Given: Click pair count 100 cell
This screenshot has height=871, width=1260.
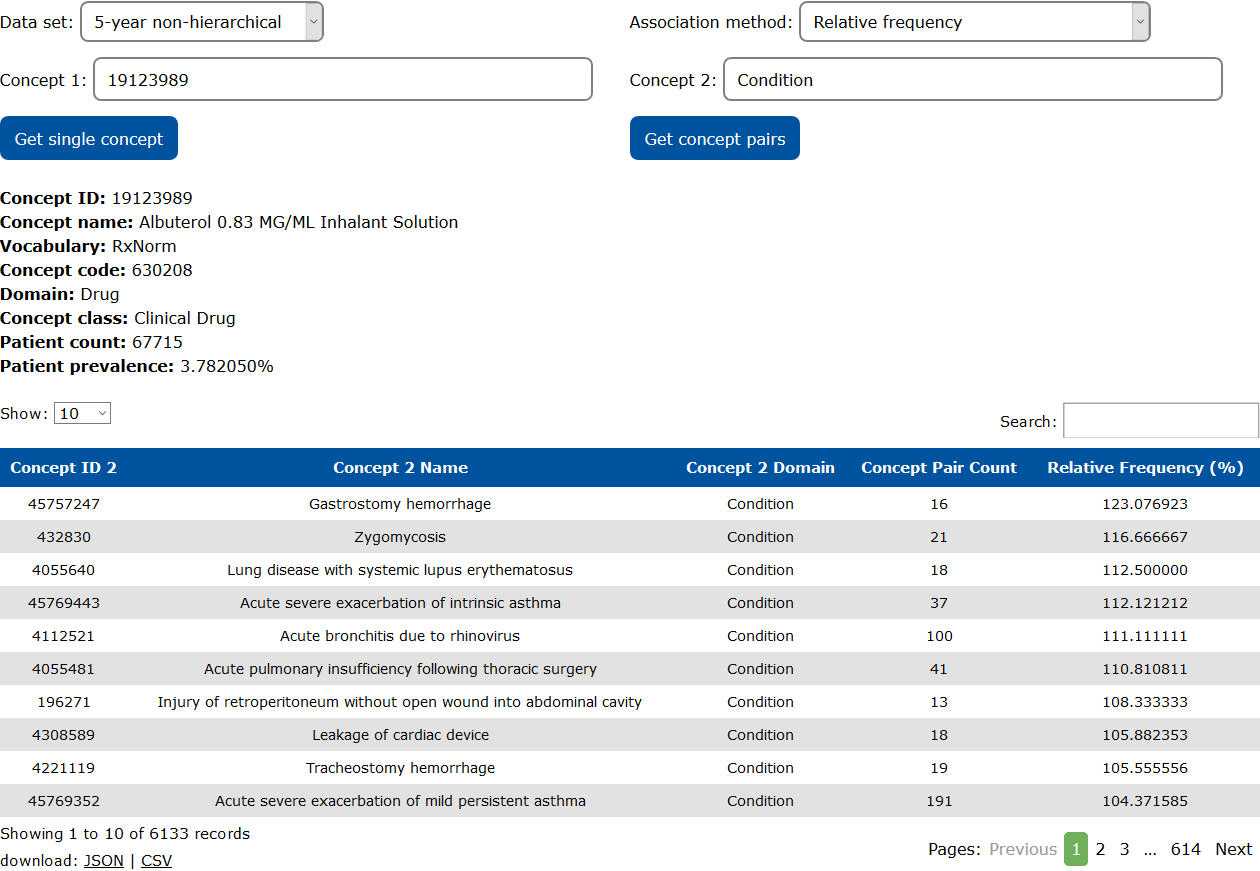Looking at the screenshot, I should tap(939, 636).
